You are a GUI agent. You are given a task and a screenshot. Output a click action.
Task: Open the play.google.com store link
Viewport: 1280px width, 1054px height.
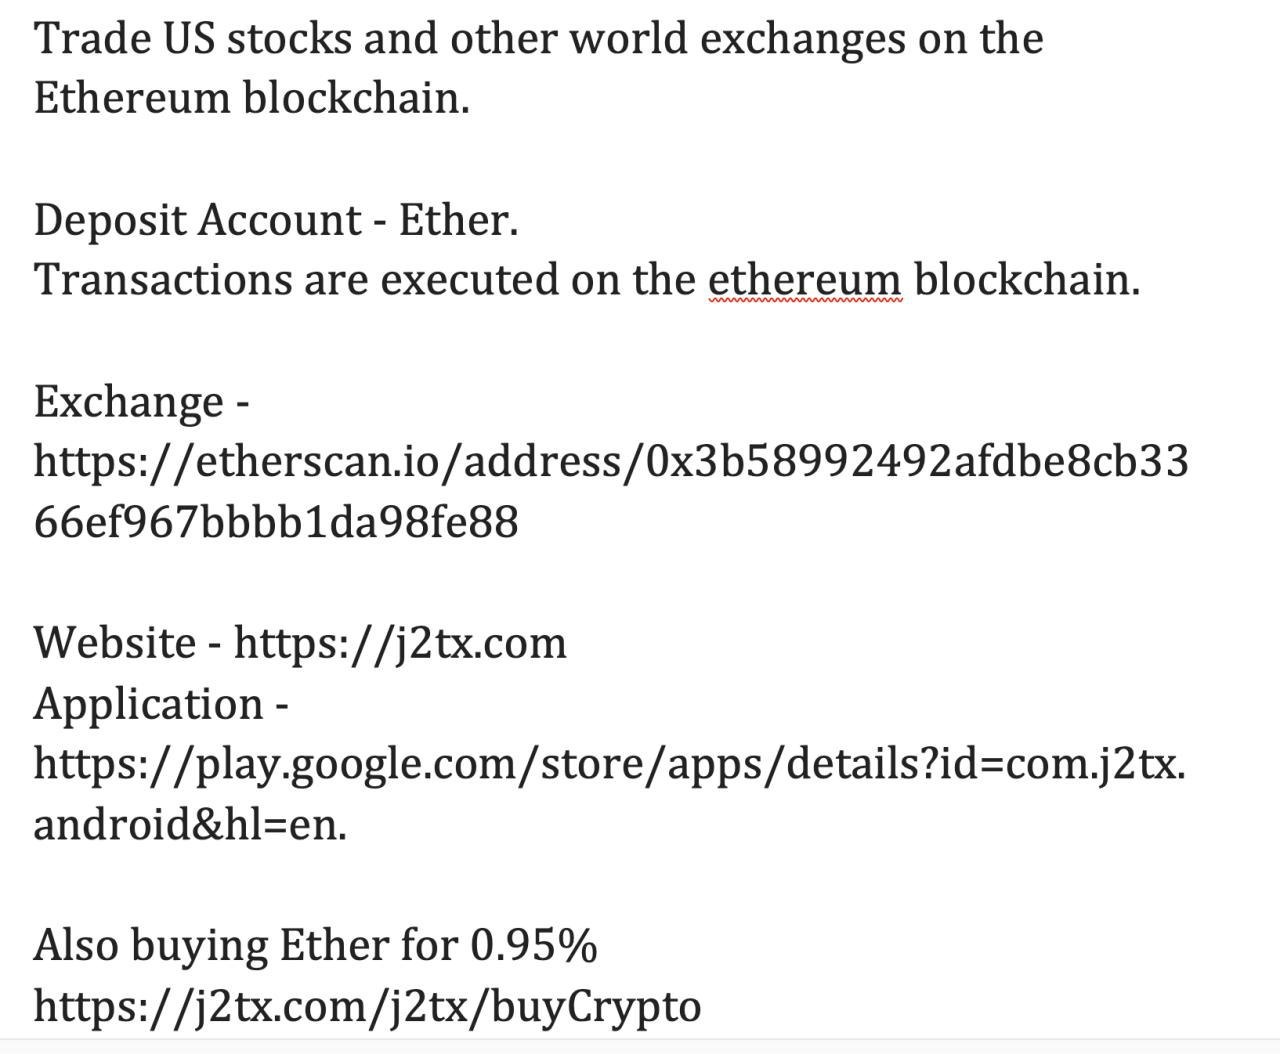[x=608, y=764]
